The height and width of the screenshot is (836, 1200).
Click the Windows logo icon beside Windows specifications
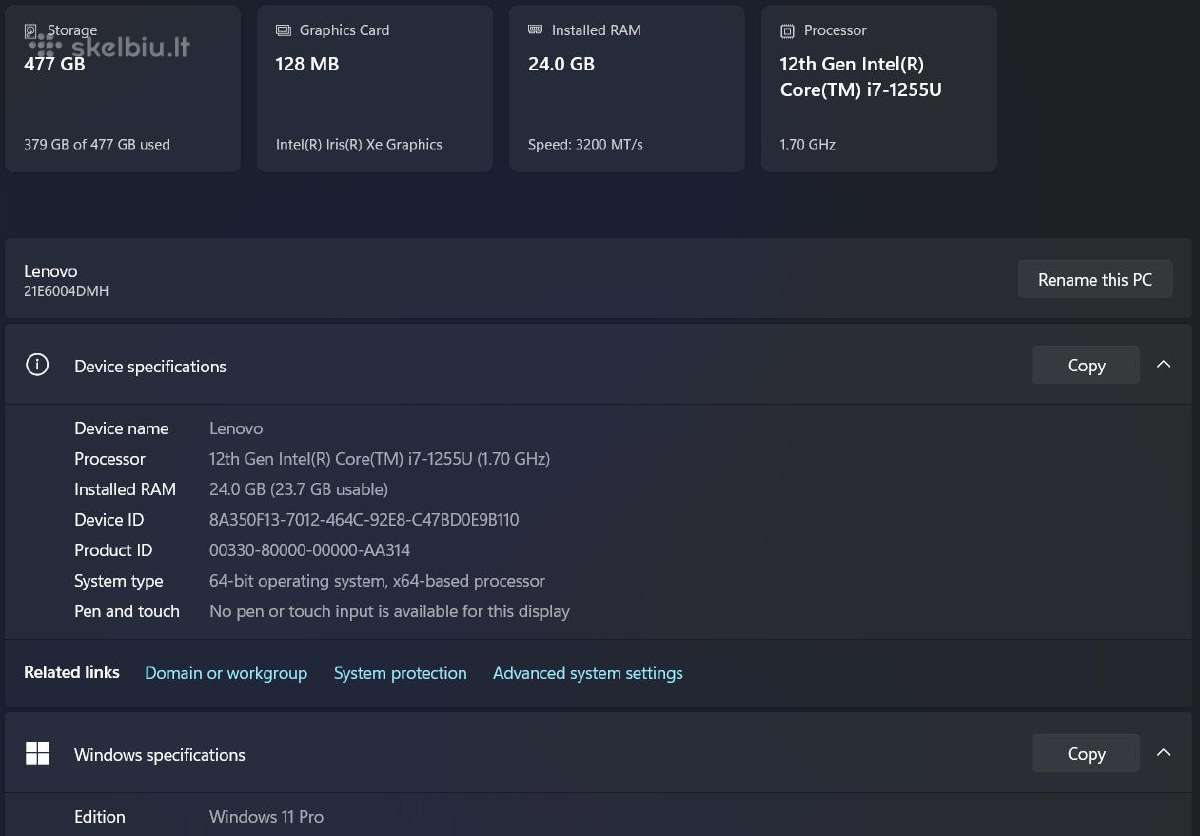pos(37,754)
